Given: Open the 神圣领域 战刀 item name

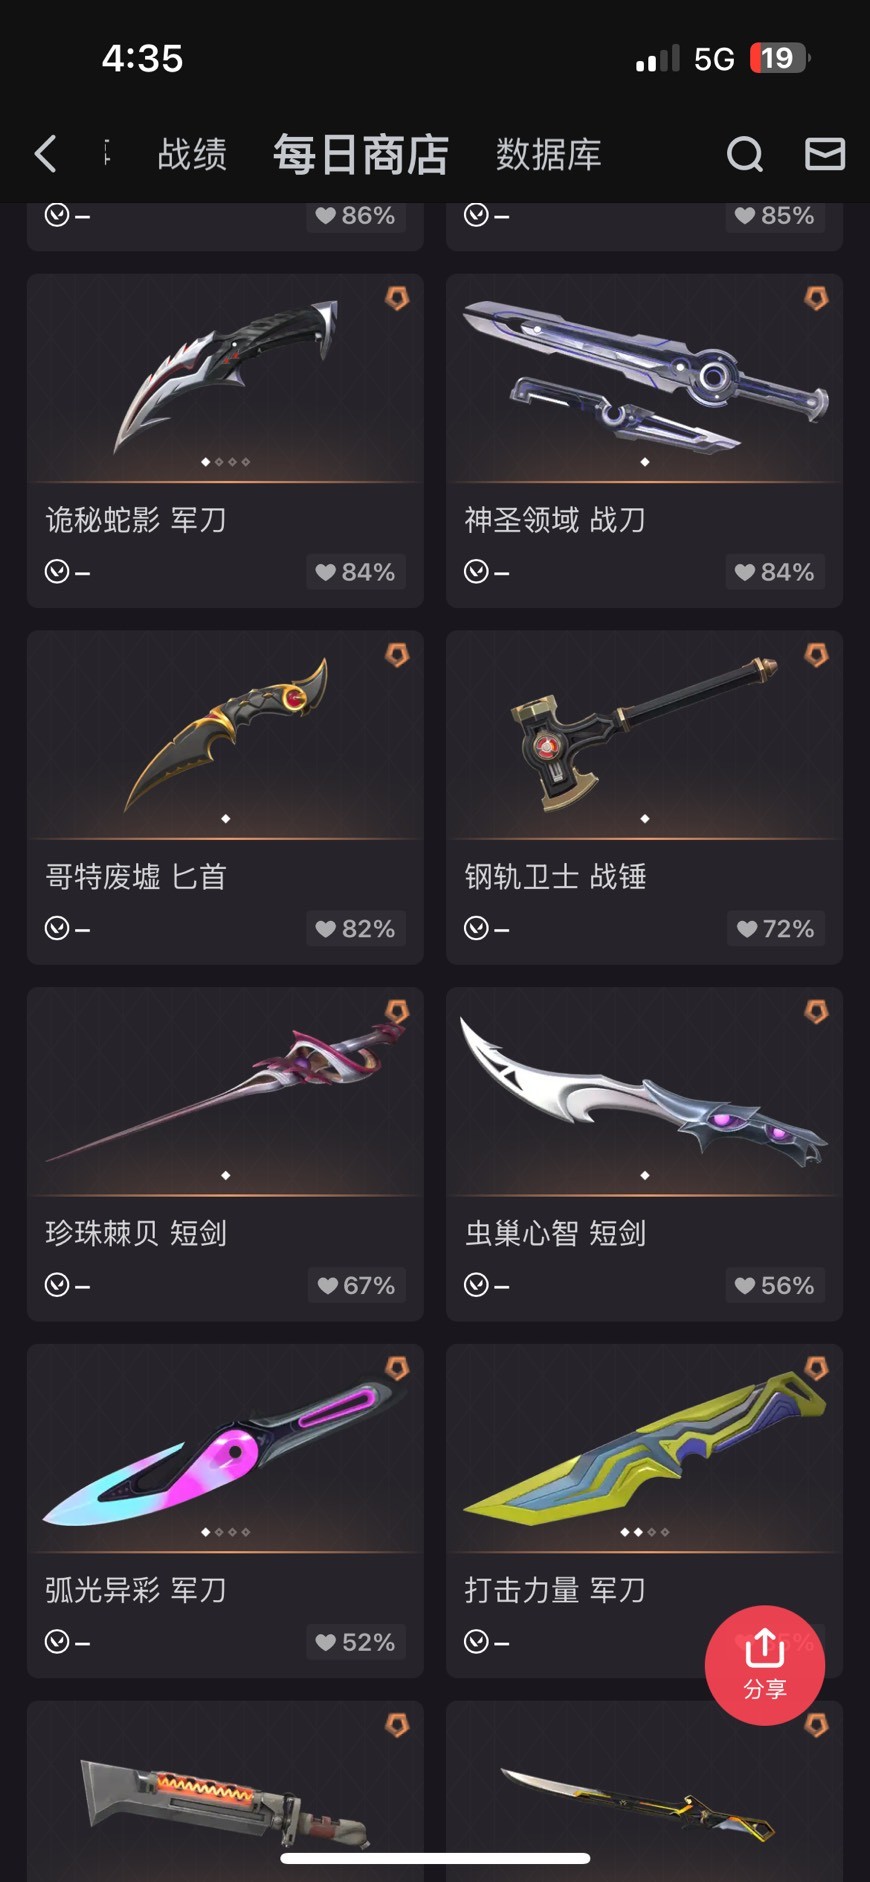Looking at the screenshot, I should tap(555, 520).
